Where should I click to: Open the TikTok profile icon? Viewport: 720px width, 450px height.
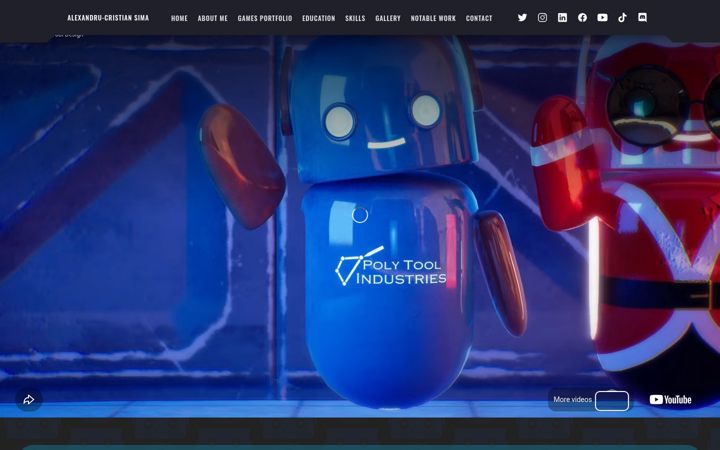(622, 17)
